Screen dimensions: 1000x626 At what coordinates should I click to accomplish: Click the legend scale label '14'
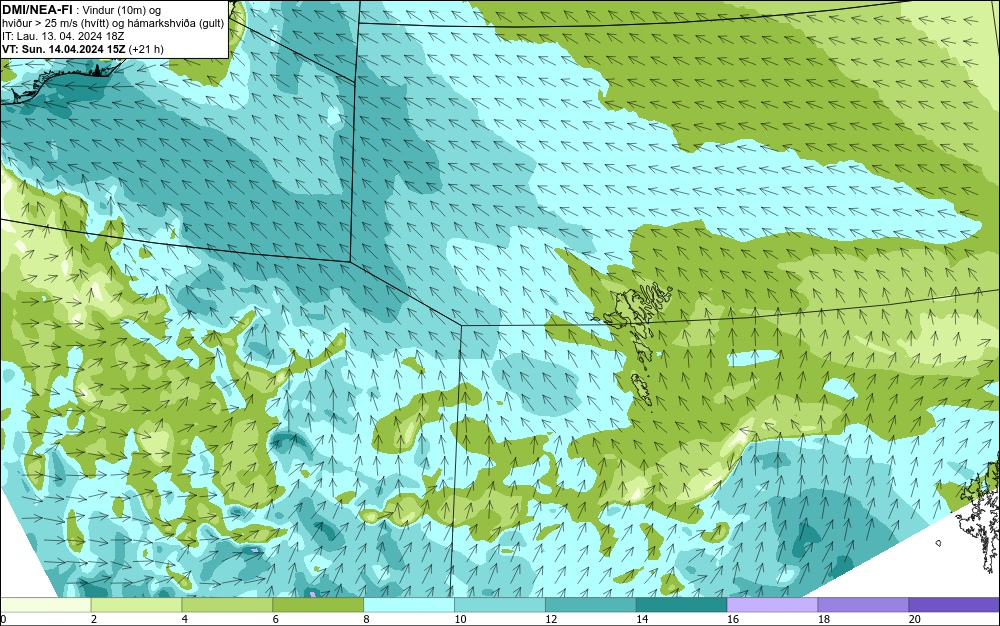642,619
